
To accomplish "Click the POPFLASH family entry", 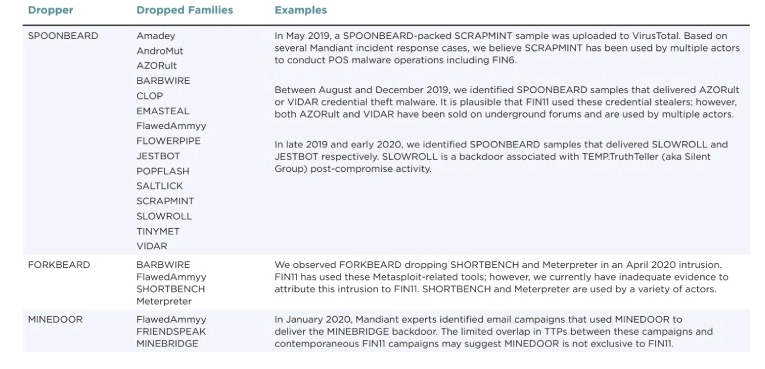I will (x=162, y=171).
